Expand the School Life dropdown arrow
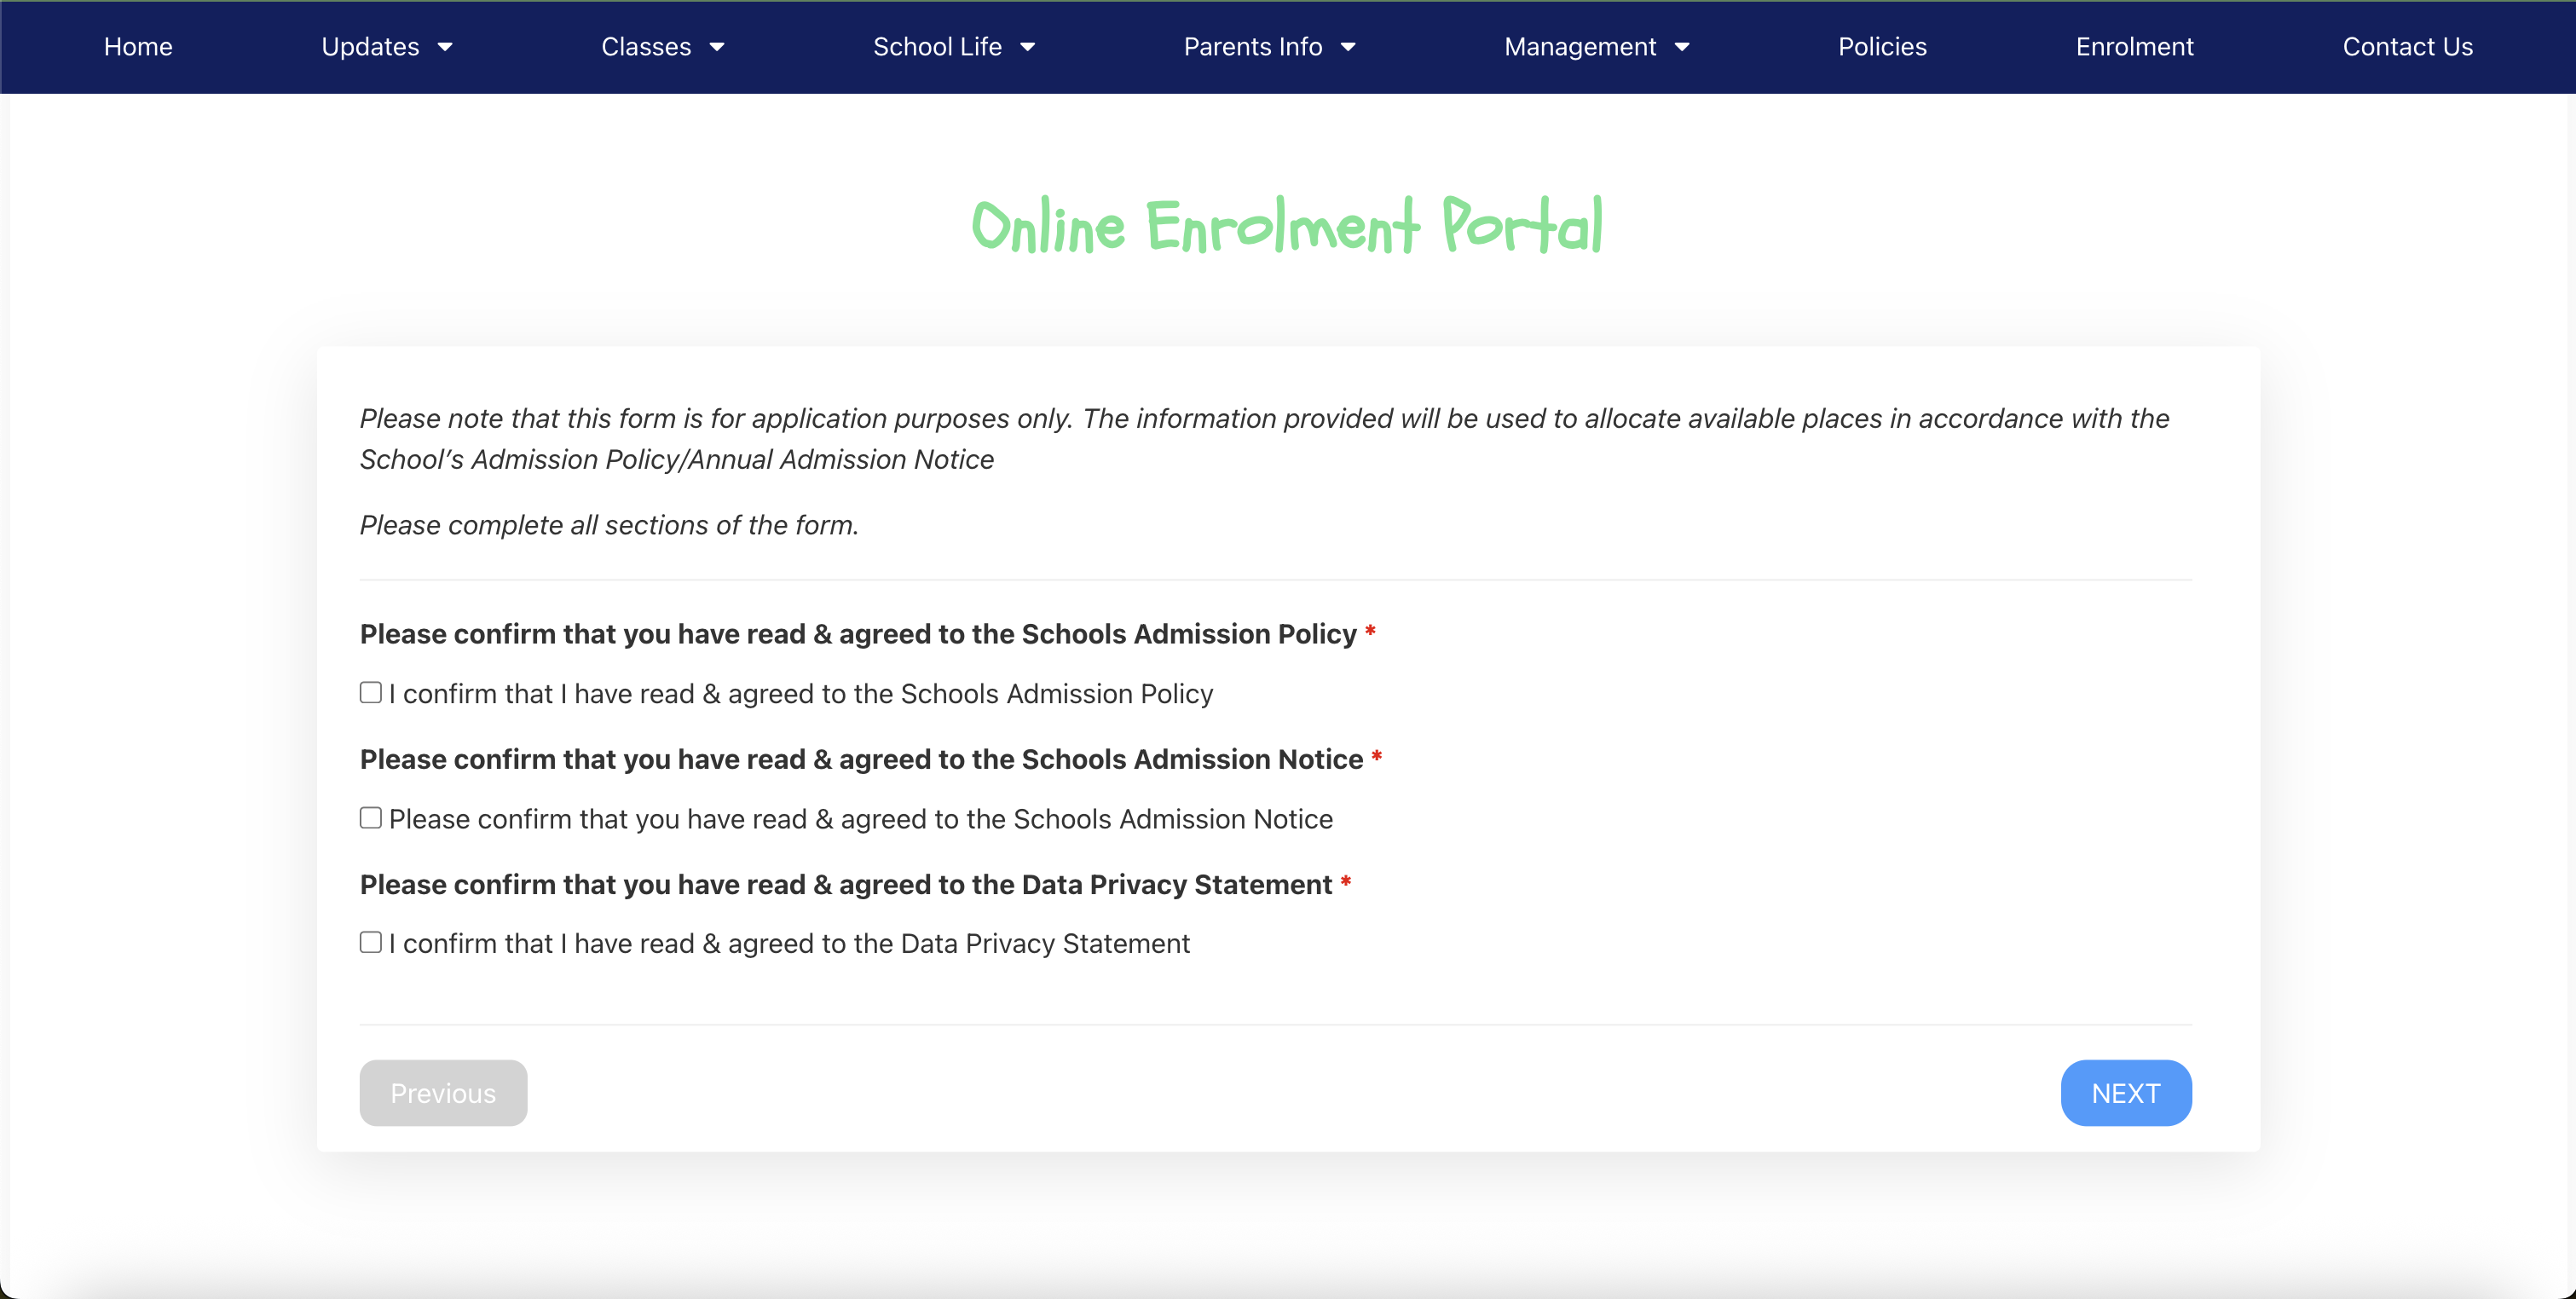The image size is (2576, 1299). point(1027,47)
